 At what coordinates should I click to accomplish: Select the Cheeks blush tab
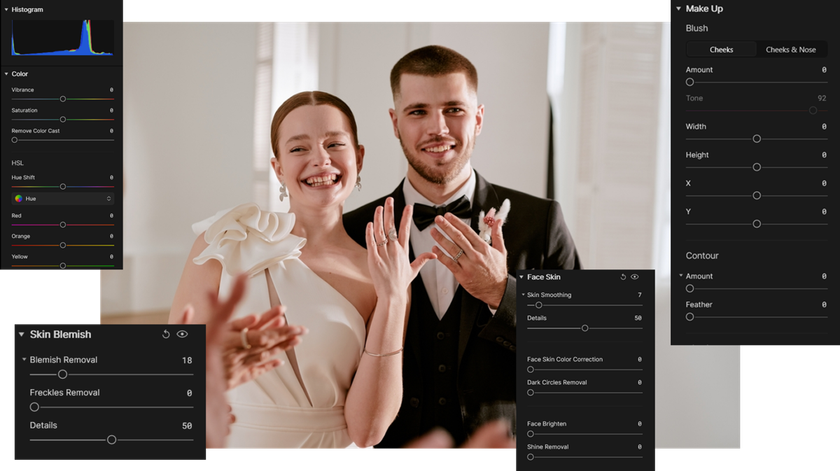coord(721,49)
